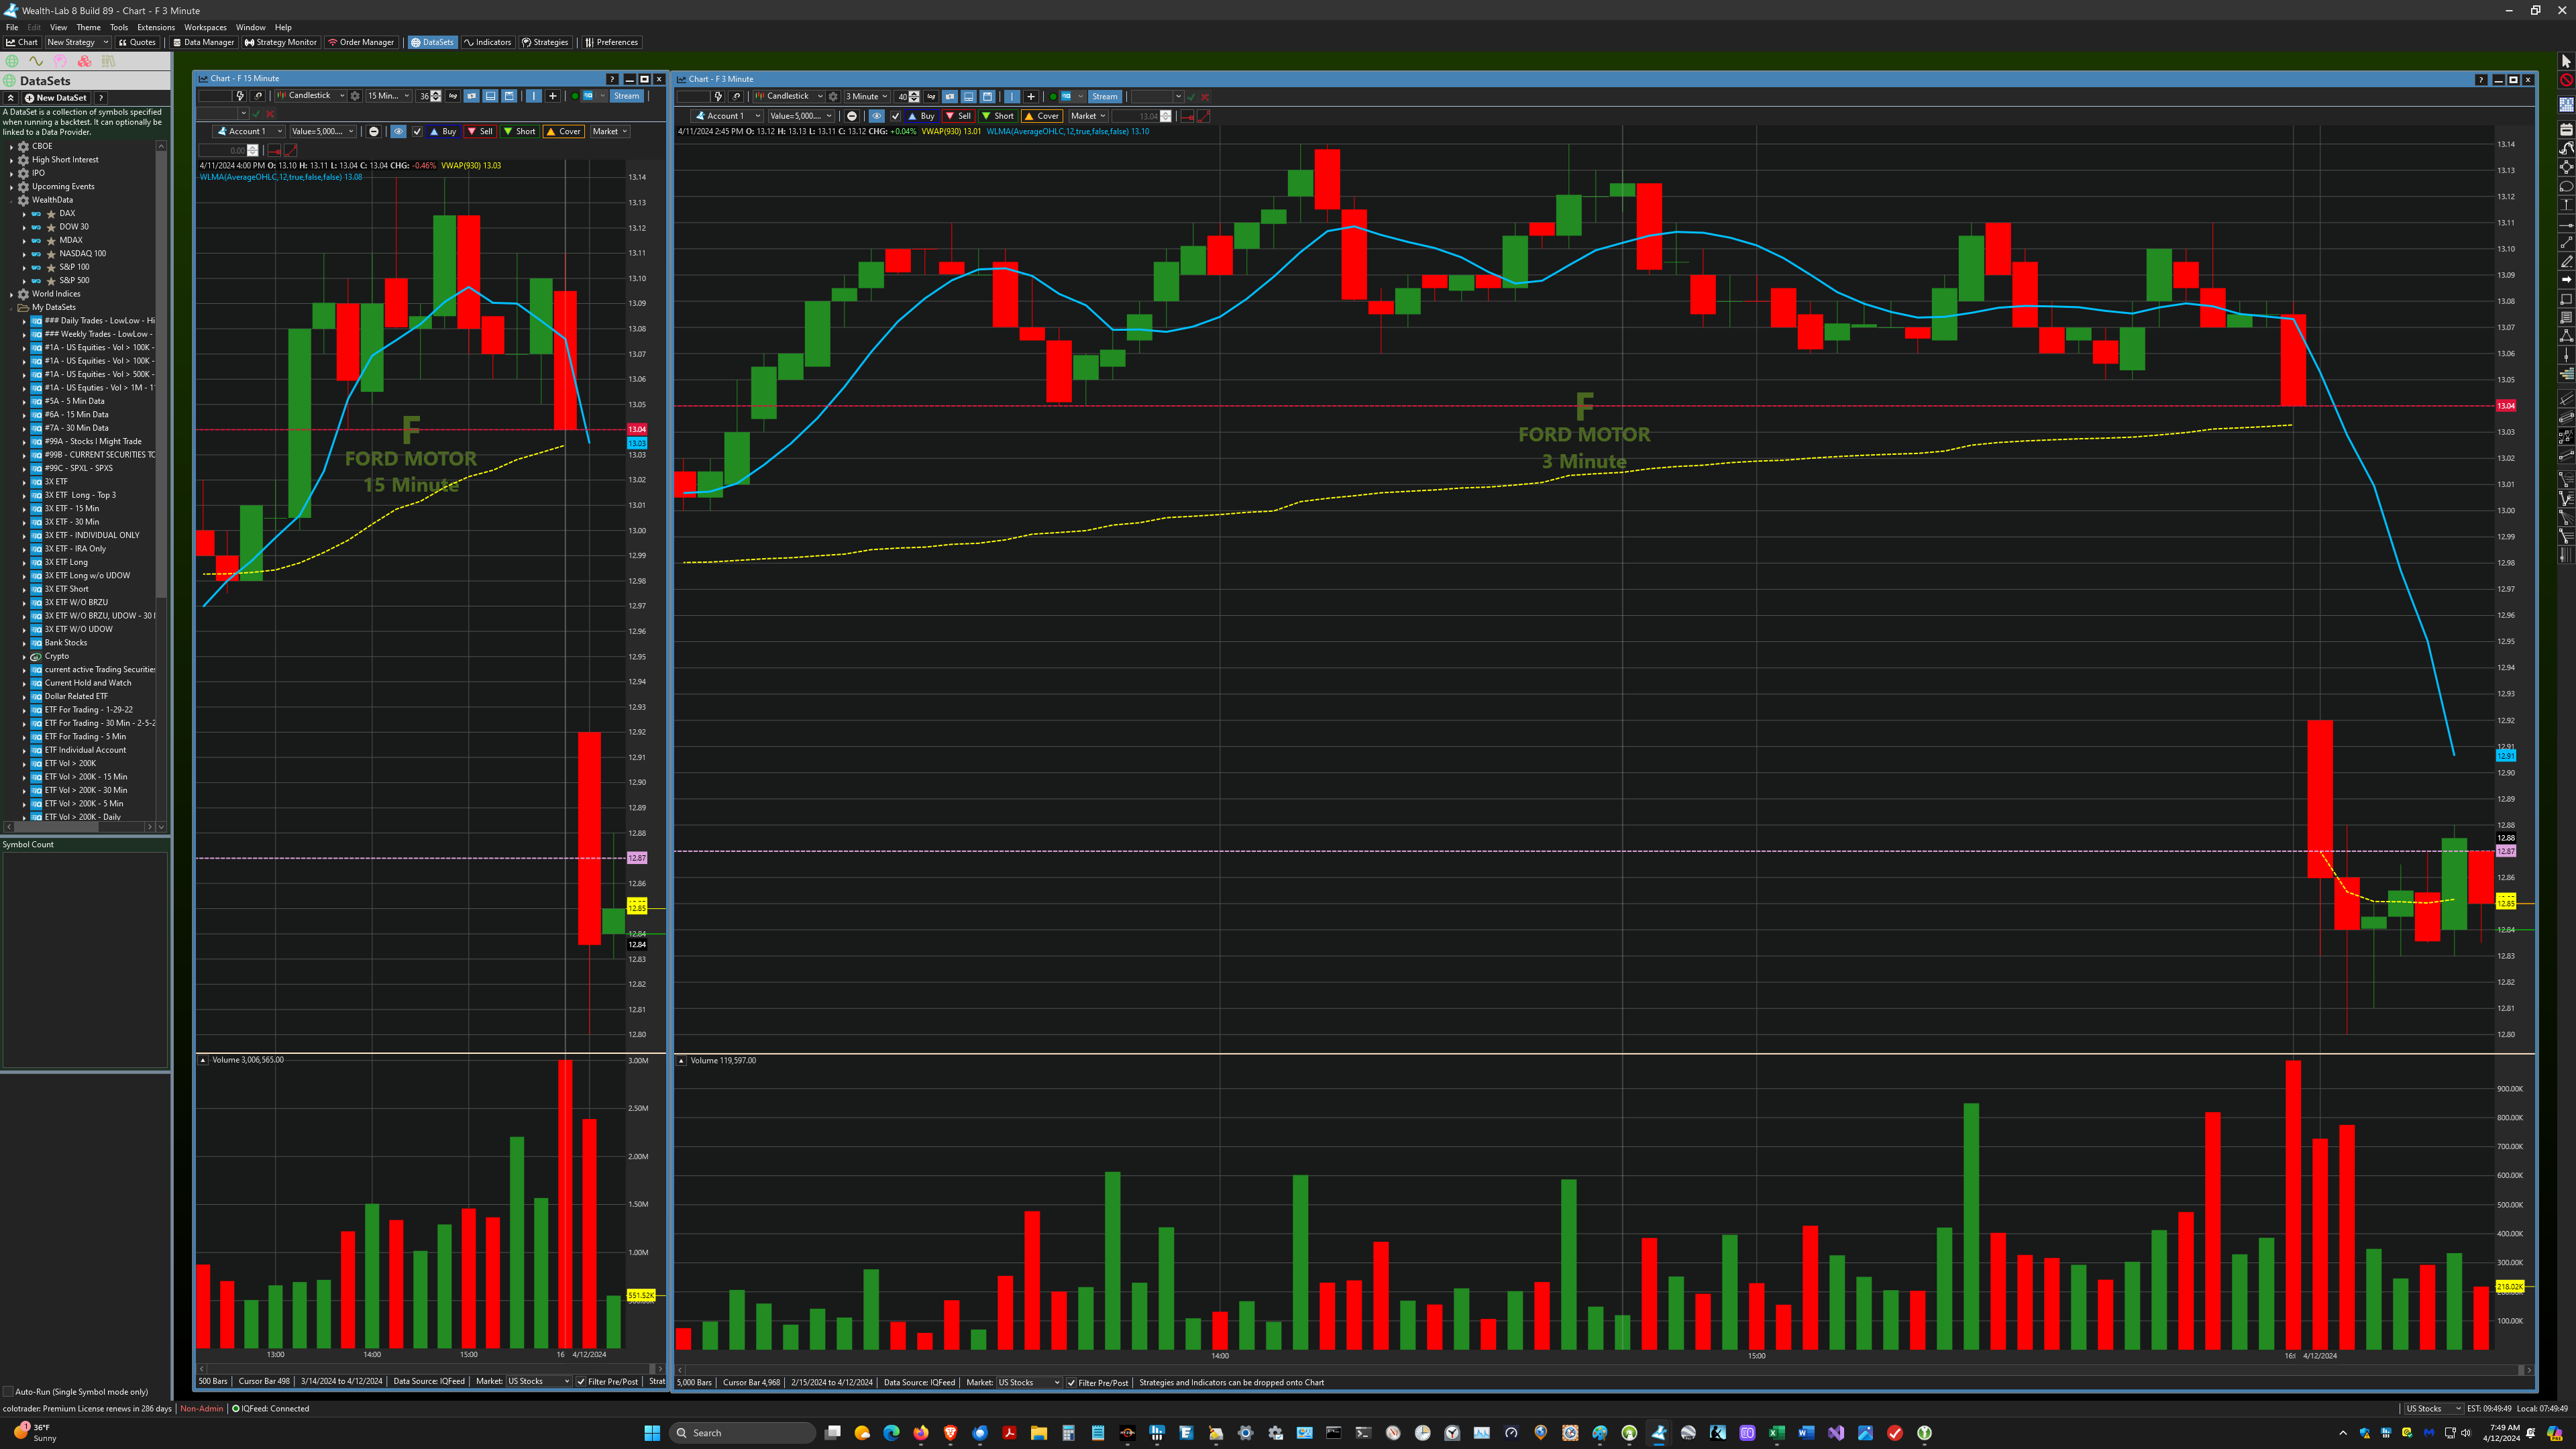This screenshot has height=1449, width=2576.
Task: Click the Windows Start button
Action: click(652, 1433)
